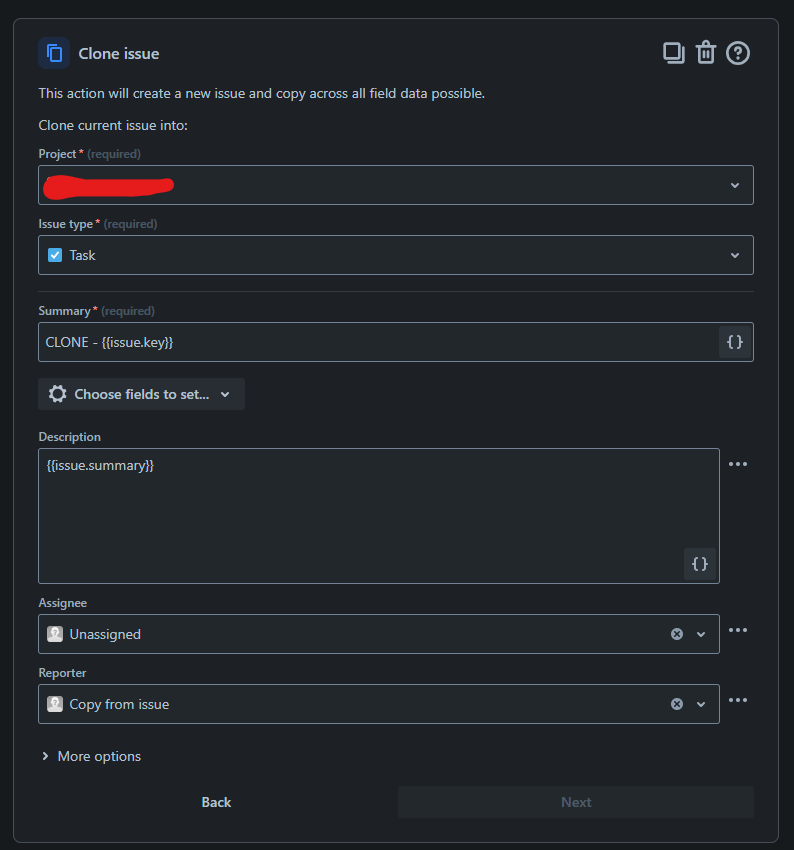794x850 pixels.
Task: Delete this action via the trash icon
Action: click(706, 52)
